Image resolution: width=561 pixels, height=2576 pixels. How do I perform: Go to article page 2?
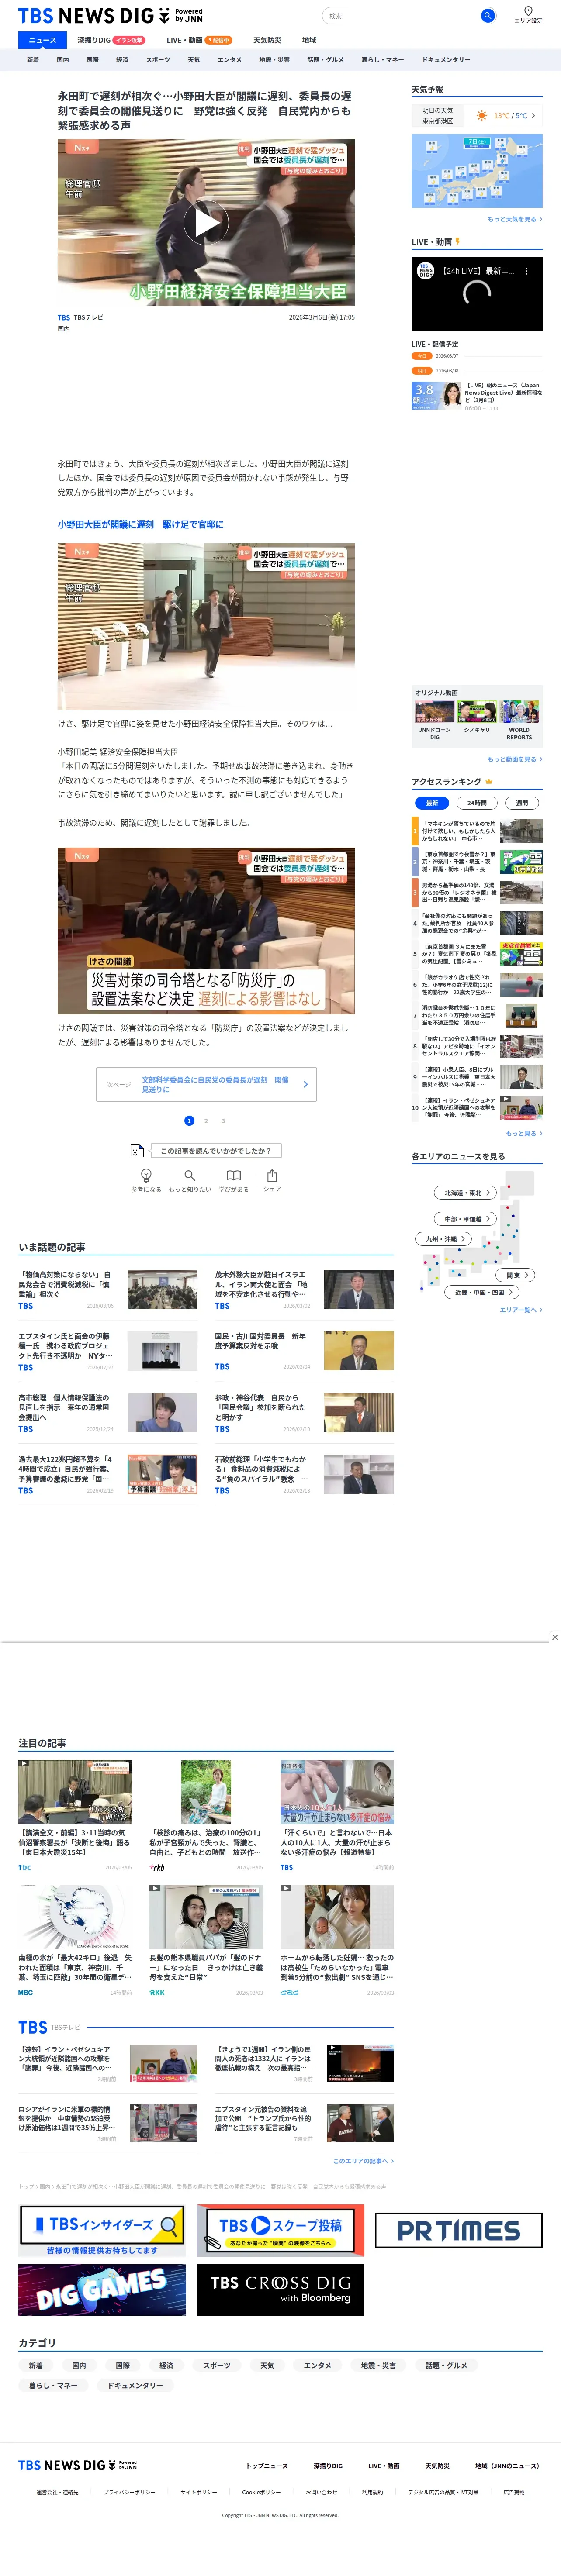[x=206, y=1120]
